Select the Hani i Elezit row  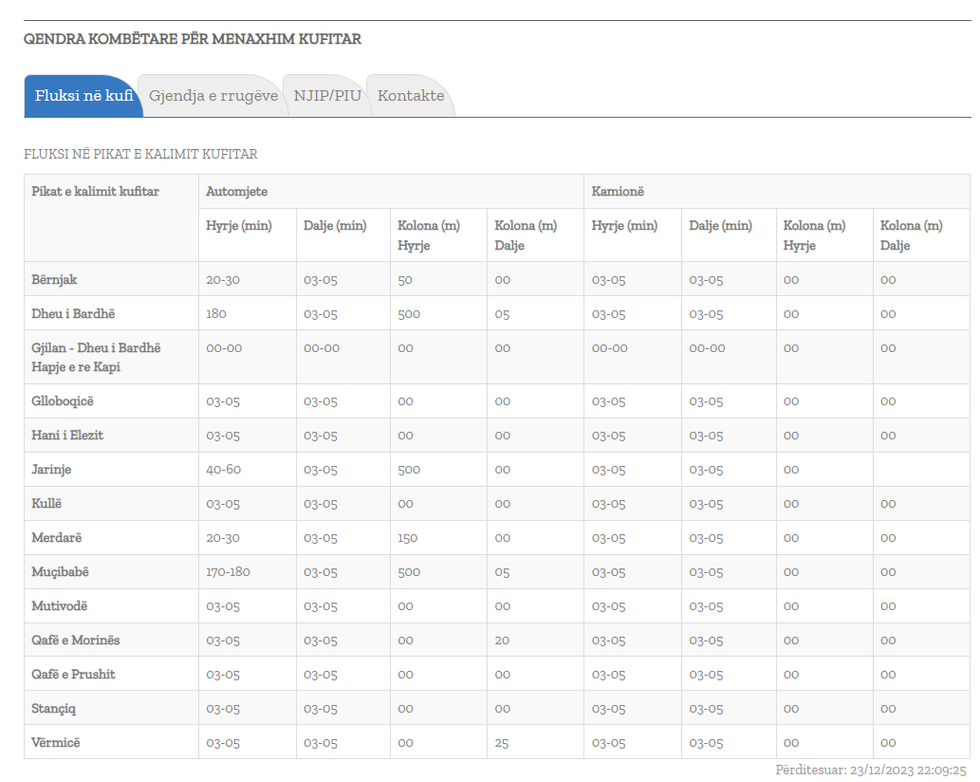pos(67,436)
